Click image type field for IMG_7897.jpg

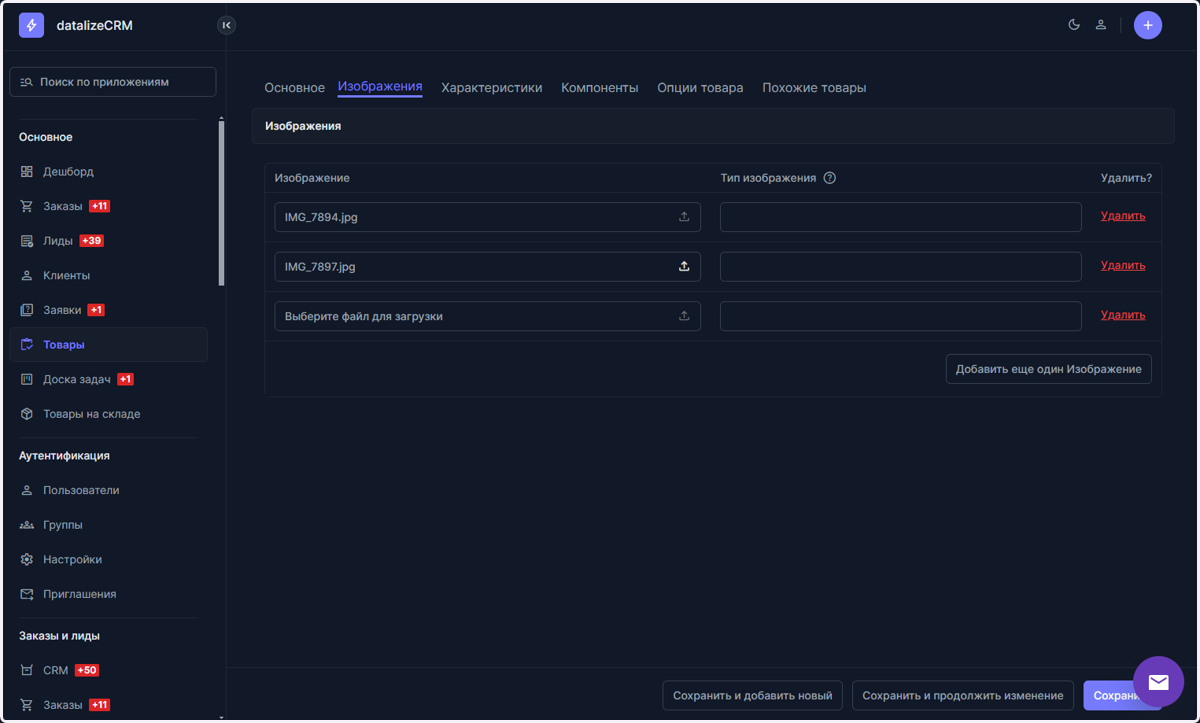tap(901, 266)
